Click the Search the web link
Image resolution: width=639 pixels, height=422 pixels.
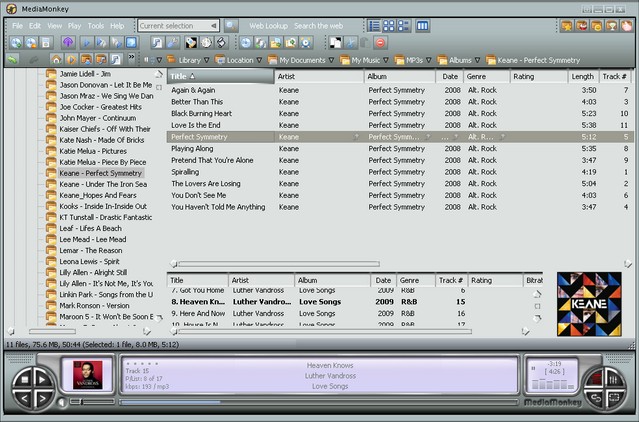pos(318,25)
